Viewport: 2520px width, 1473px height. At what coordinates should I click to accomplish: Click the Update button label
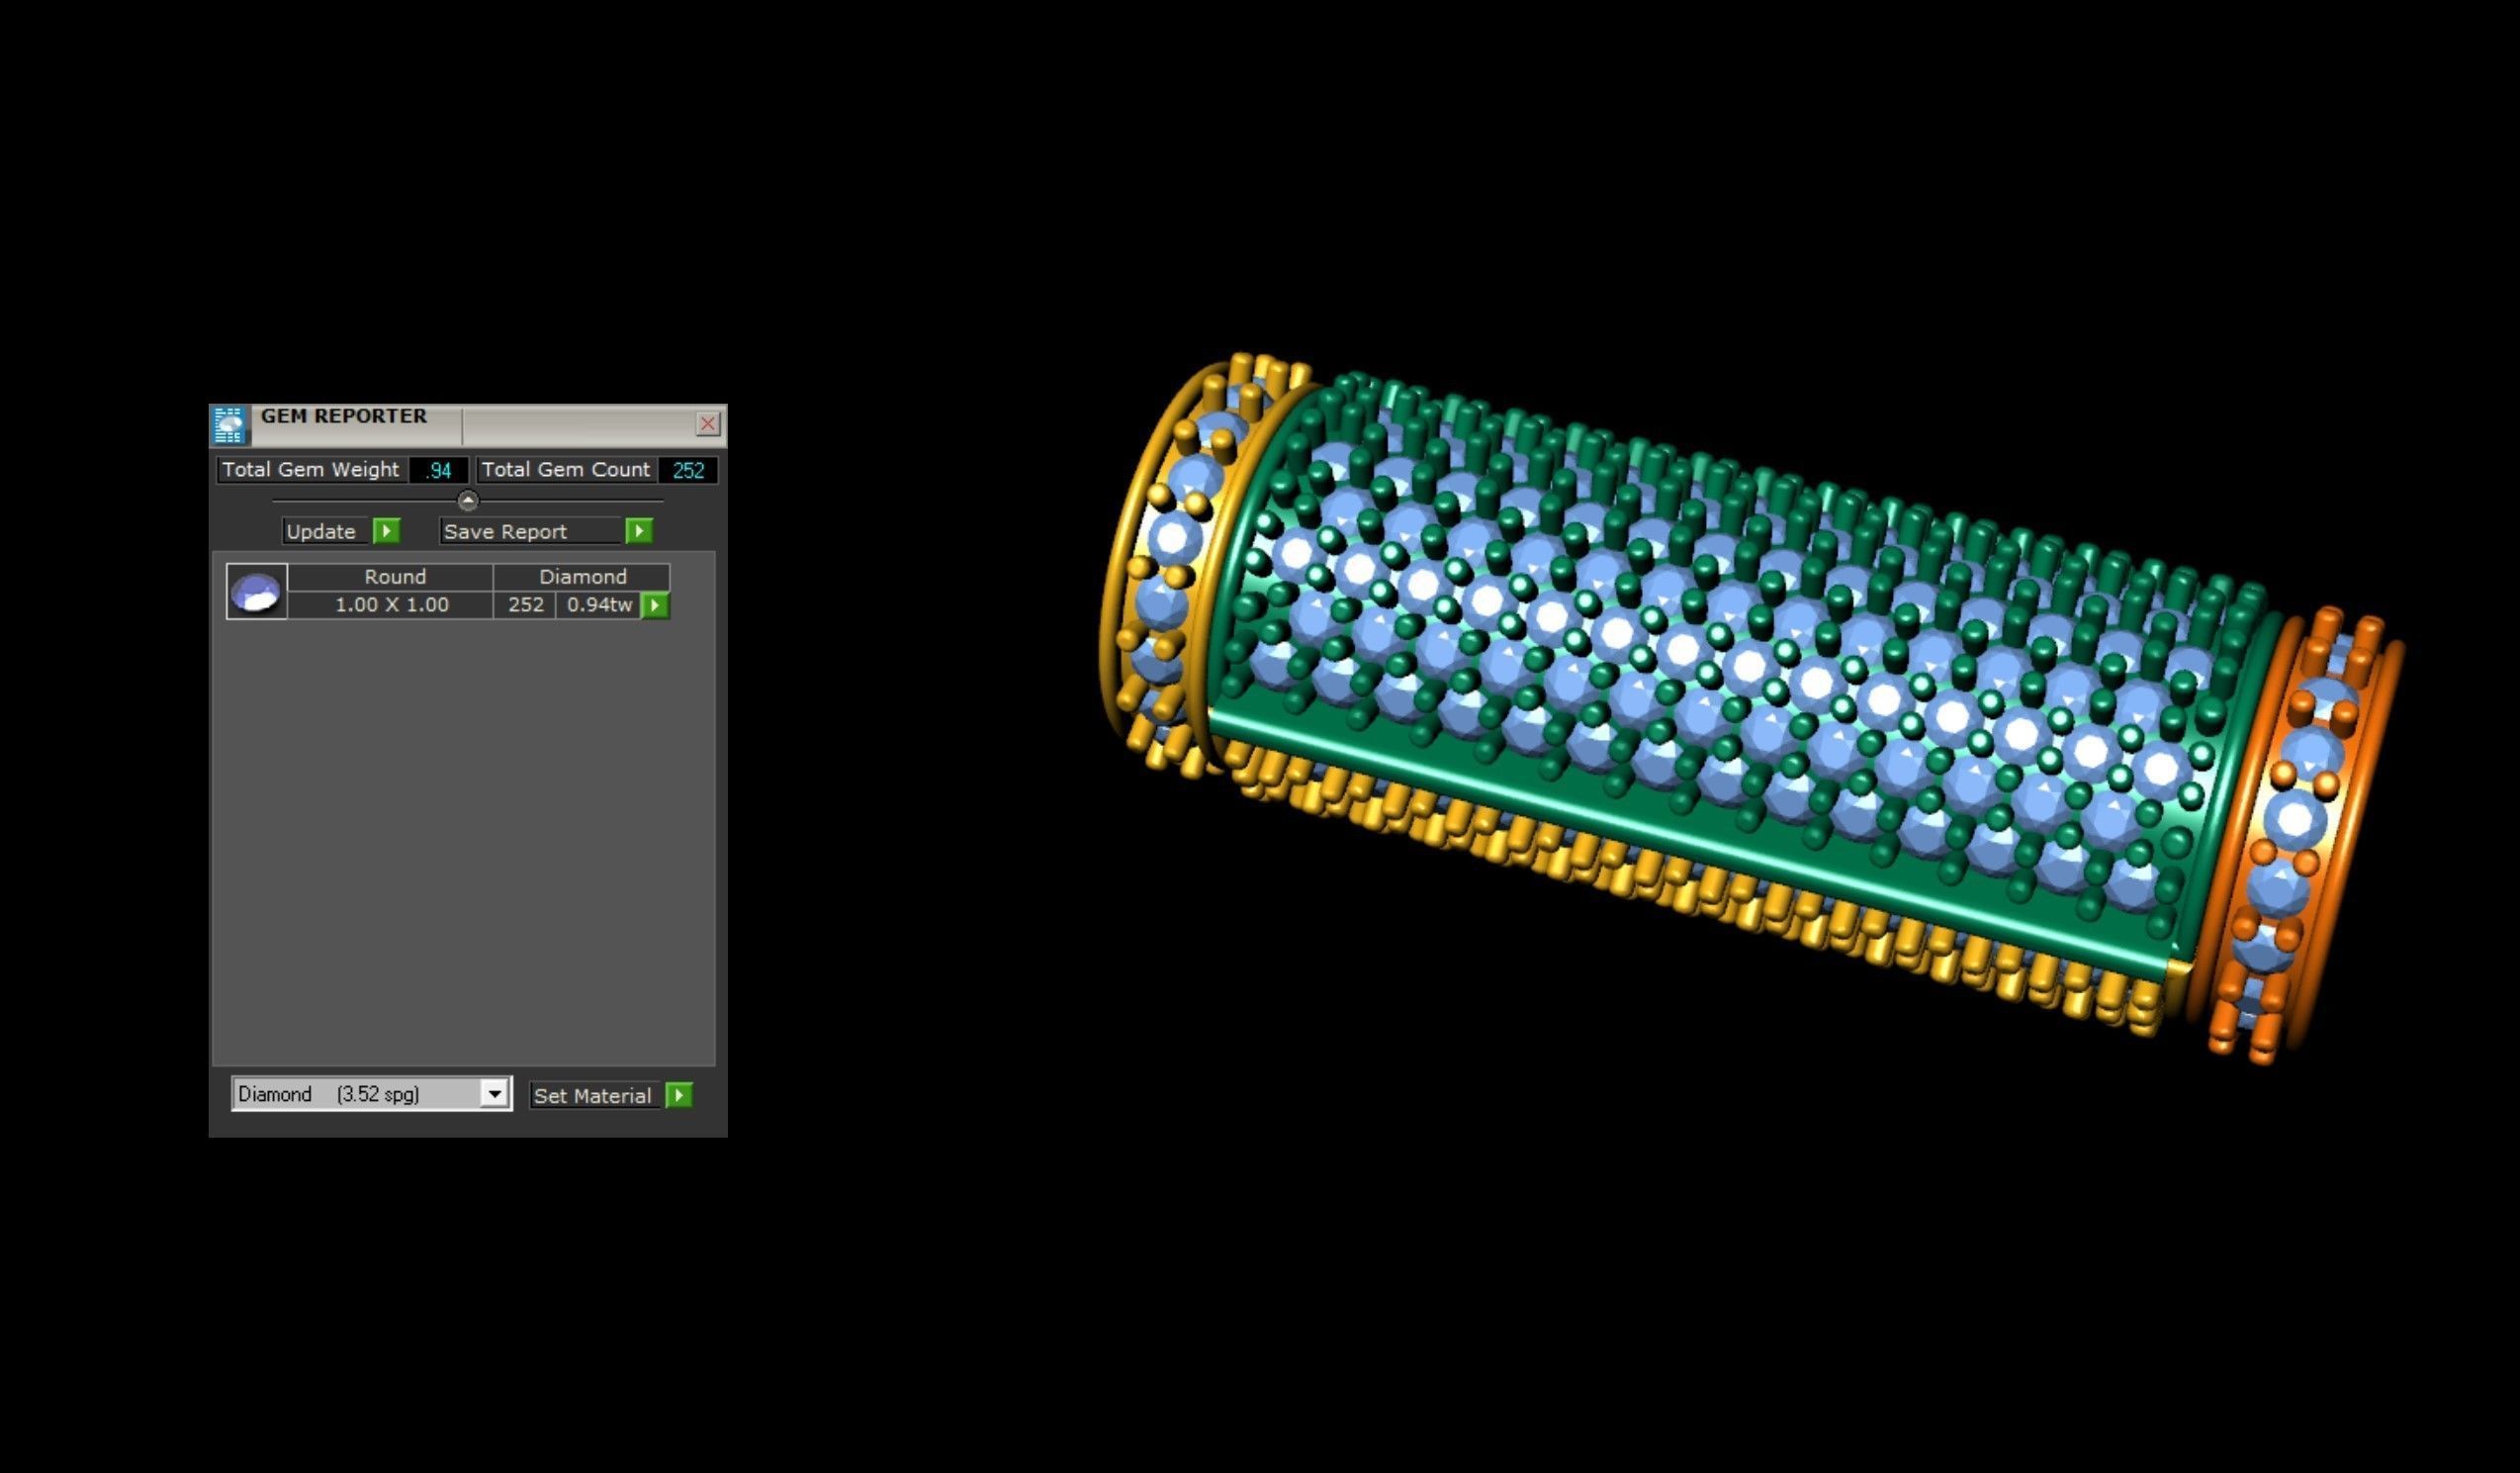(322, 532)
